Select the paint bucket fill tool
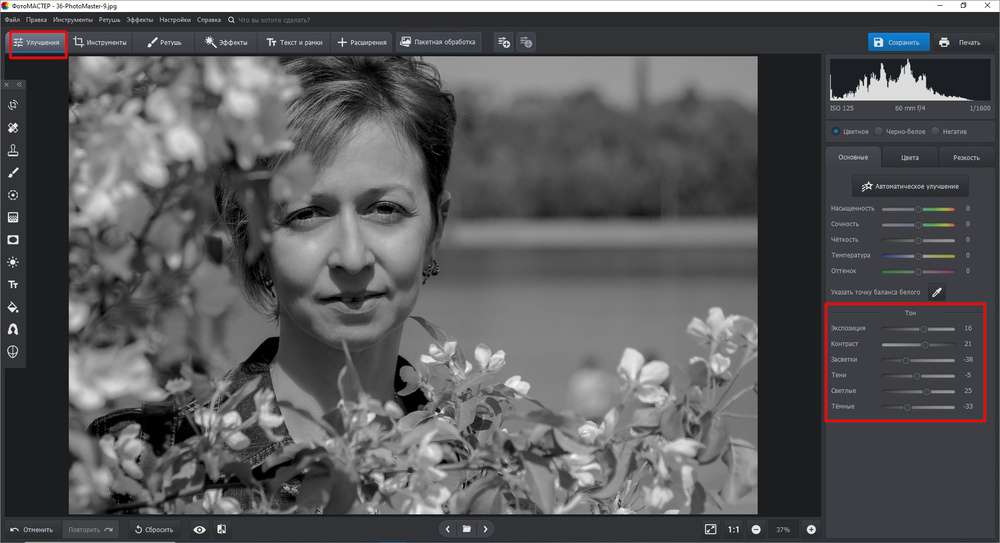Image resolution: width=1000 pixels, height=543 pixels. click(x=13, y=307)
